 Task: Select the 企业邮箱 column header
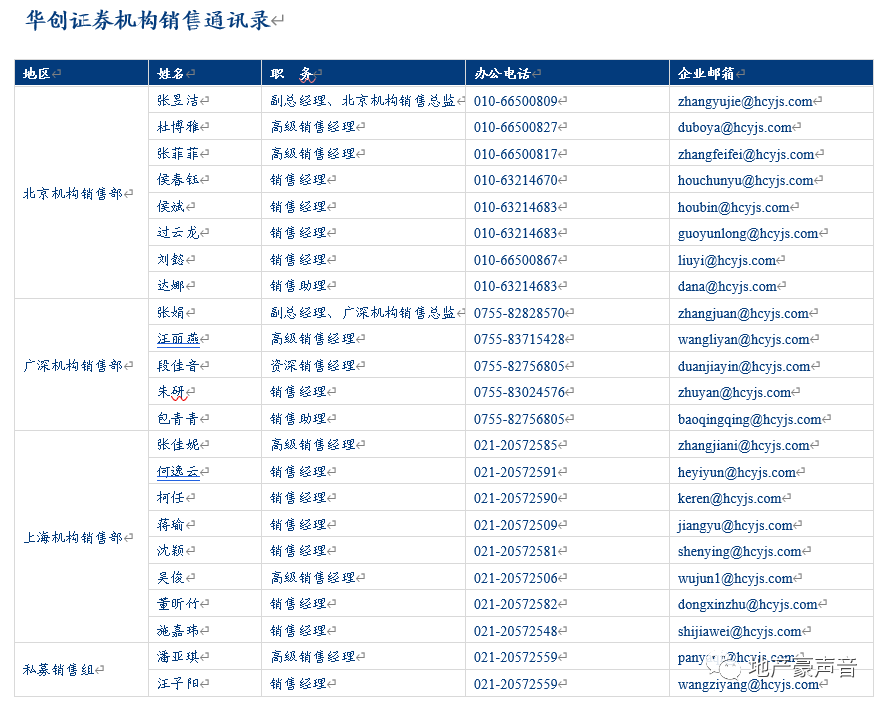[706, 73]
